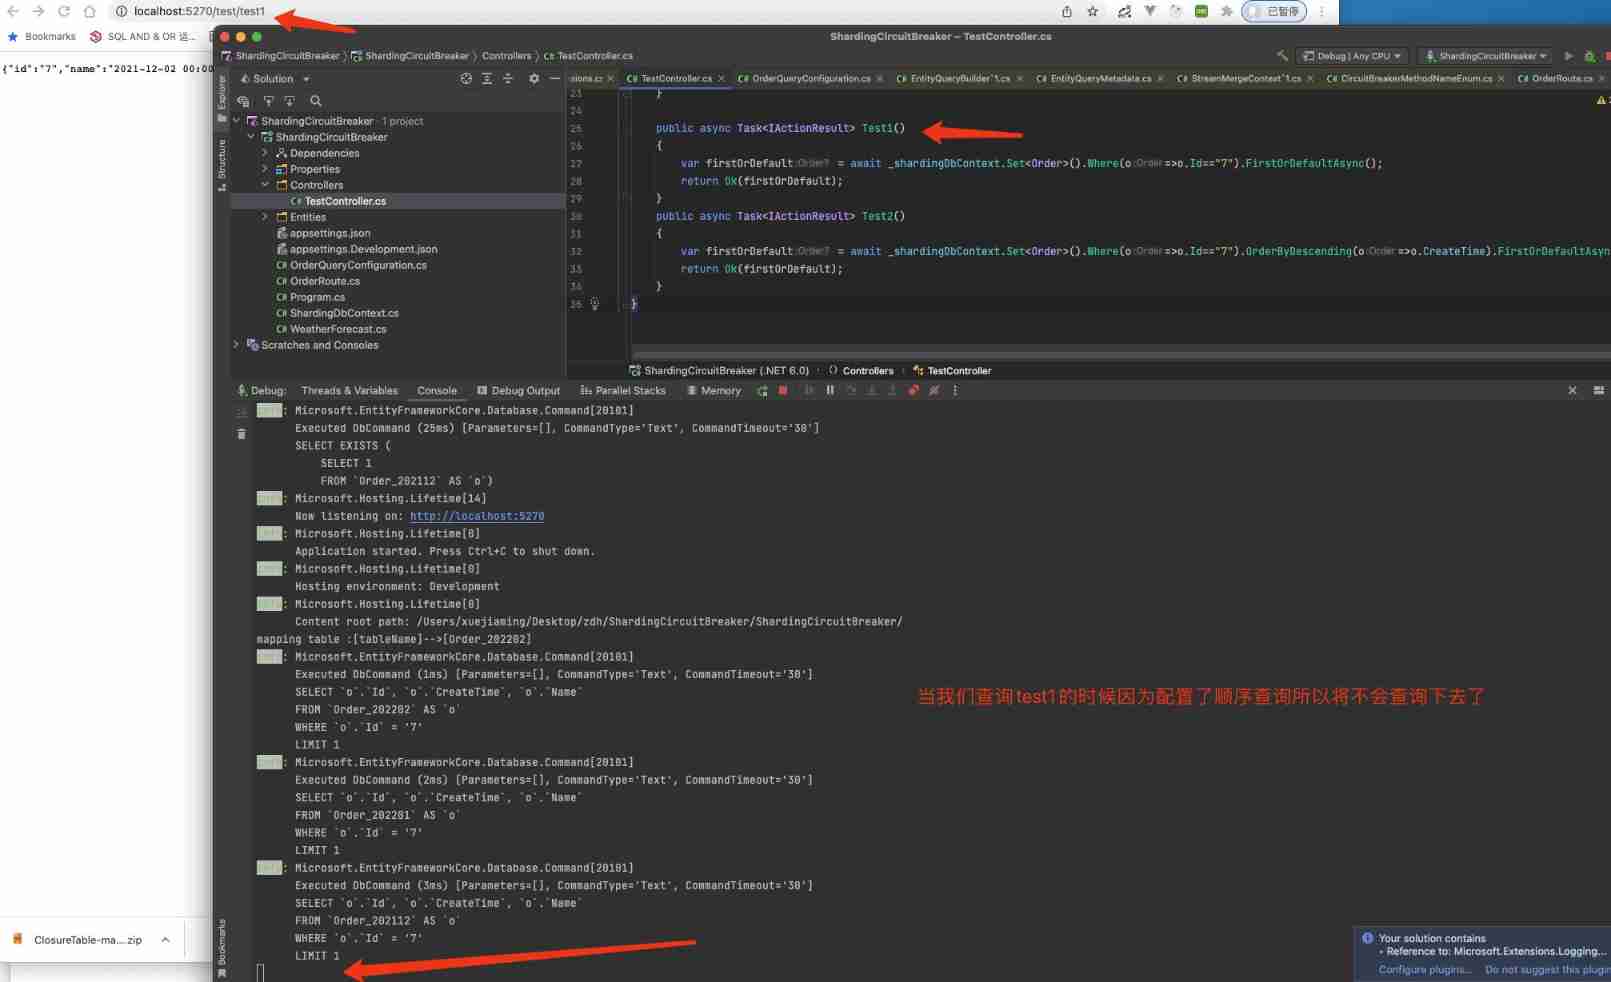This screenshot has width=1611, height=982.
Task: Click the search icon in Solution panel
Action: coord(316,101)
